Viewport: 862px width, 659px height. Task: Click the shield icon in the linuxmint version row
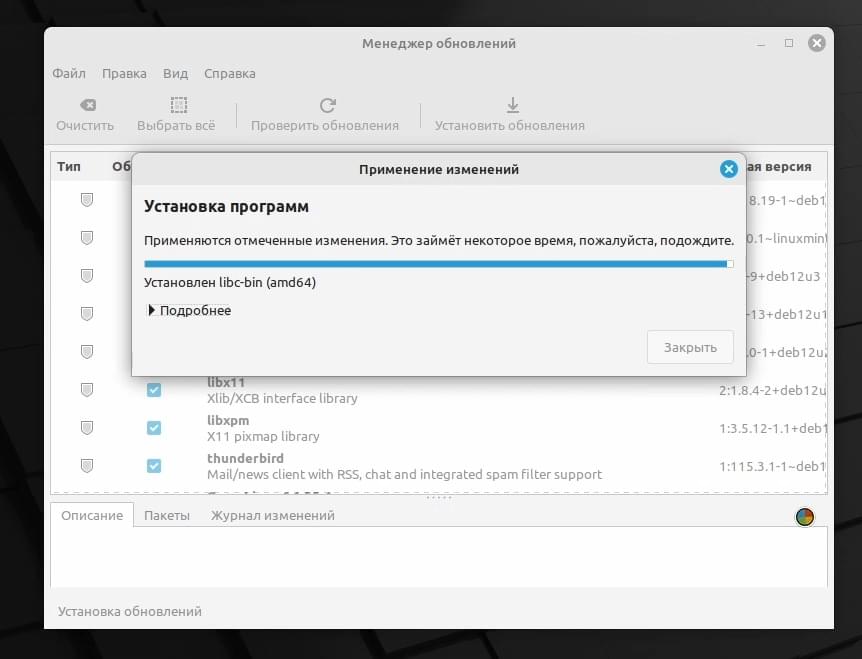pyautogui.click(x=87, y=237)
